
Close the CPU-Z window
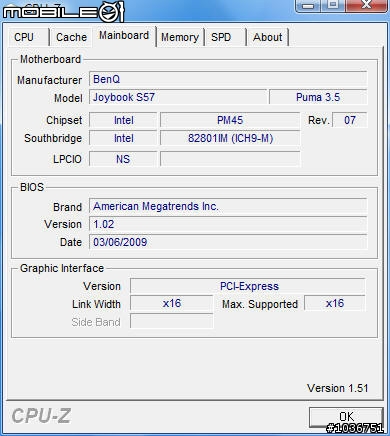coord(366,5)
